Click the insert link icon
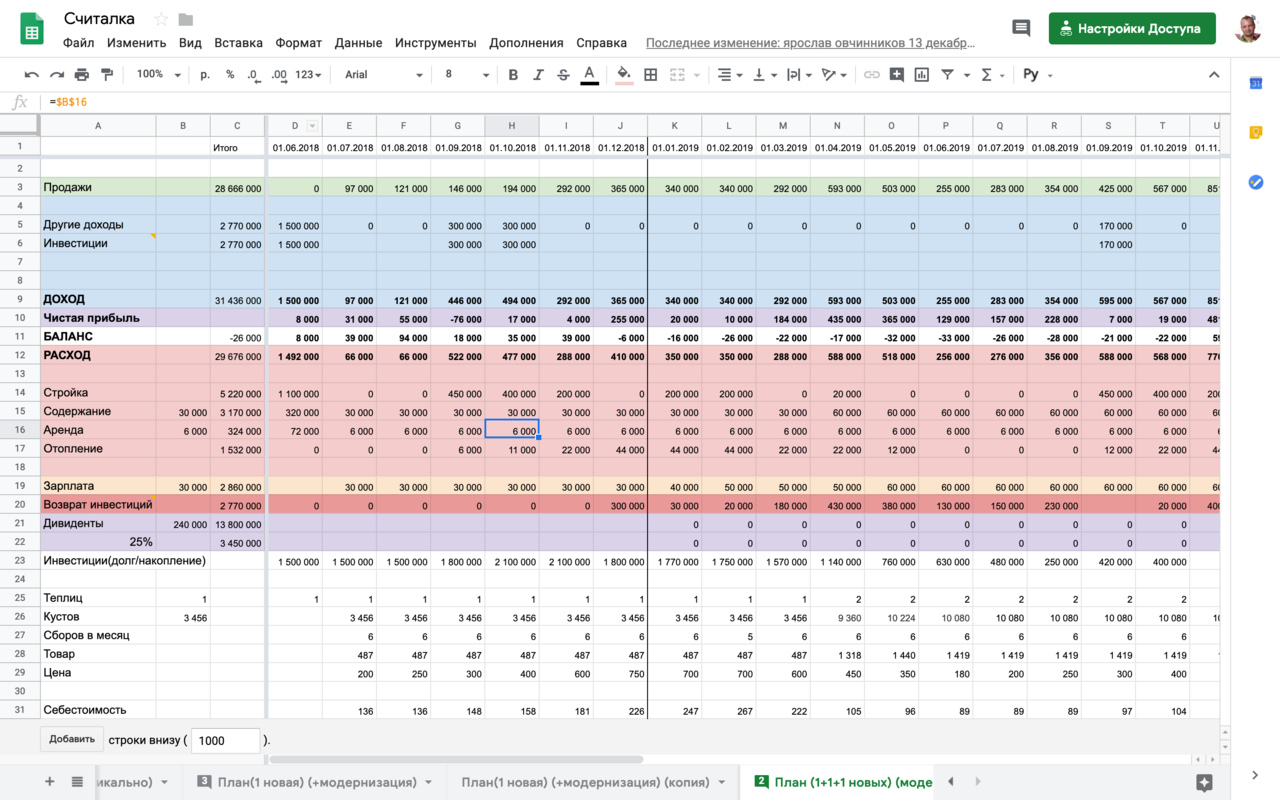The width and height of the screenshot is (1280, 800). [872, 75]
